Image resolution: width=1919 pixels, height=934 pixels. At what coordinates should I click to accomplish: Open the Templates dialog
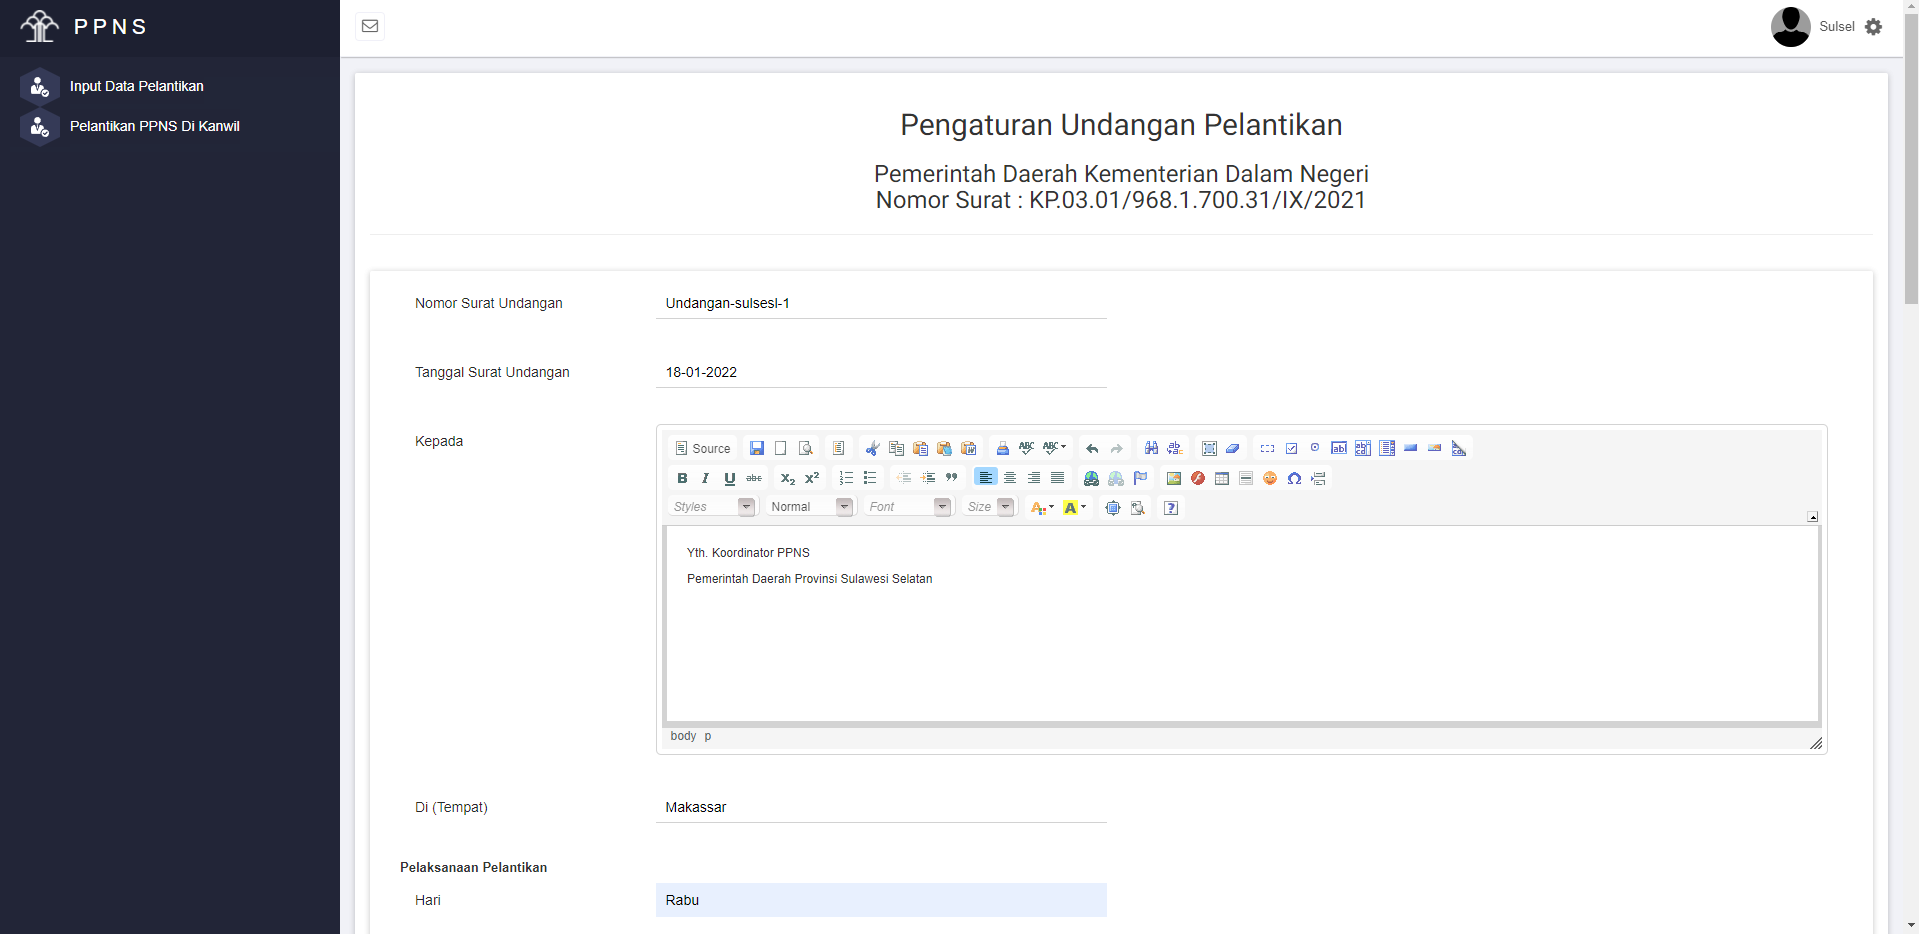point(839,448)
